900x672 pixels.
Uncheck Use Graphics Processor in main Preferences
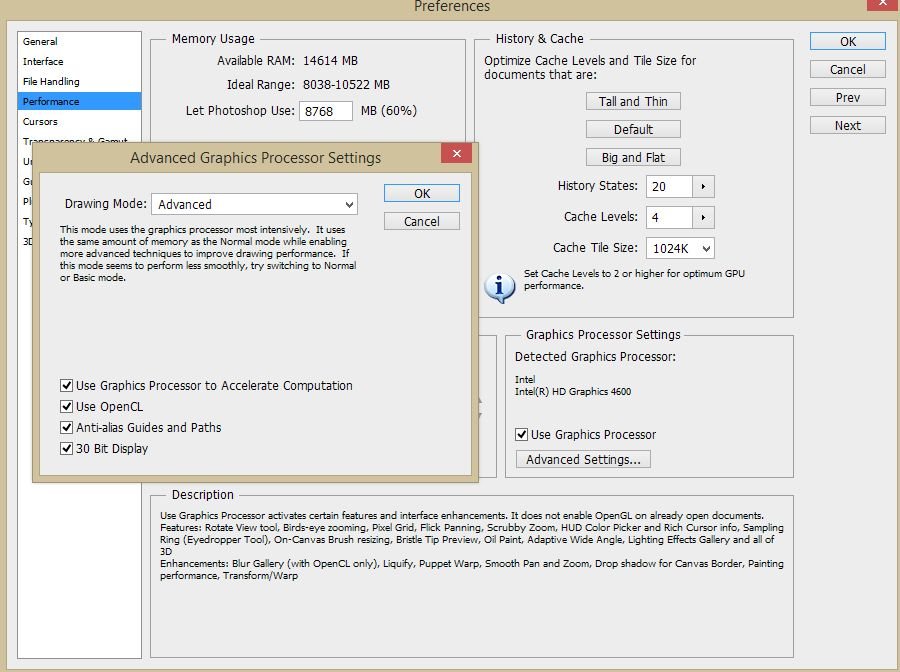(x=522, y=435)
